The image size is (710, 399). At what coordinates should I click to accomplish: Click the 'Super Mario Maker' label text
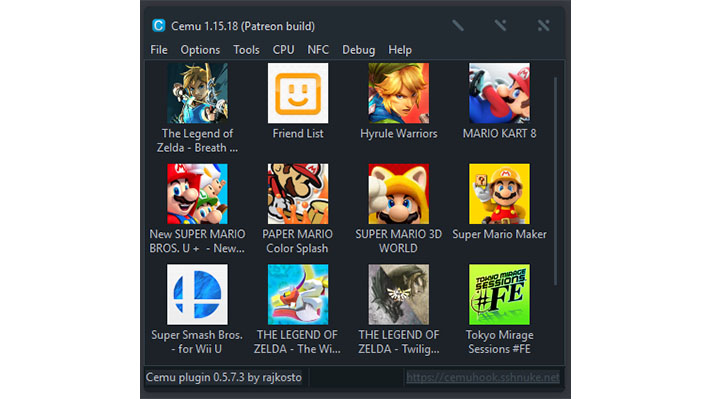[499, 234]
